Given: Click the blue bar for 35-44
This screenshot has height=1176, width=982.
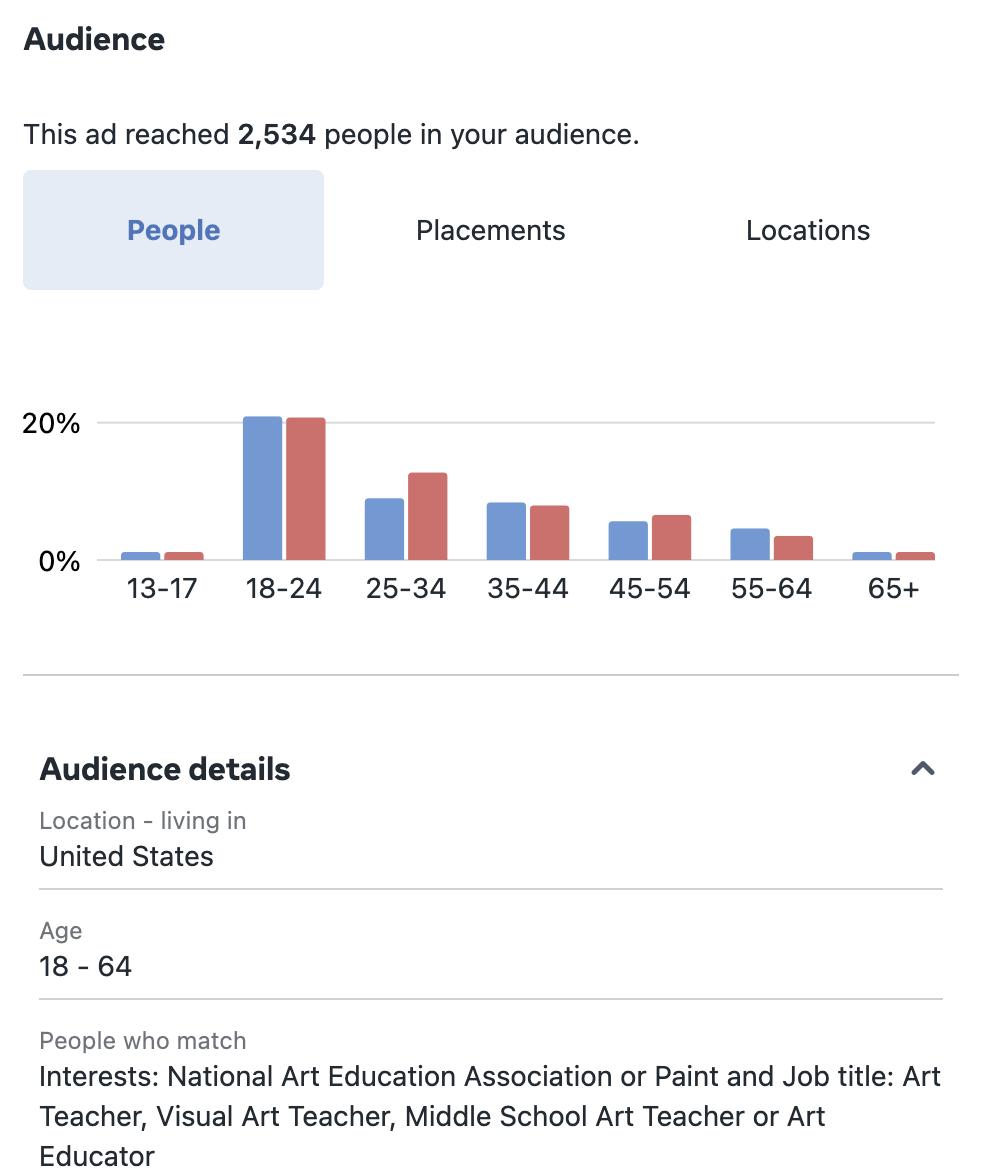Looking at the screenshot, I should click(506, 531).
